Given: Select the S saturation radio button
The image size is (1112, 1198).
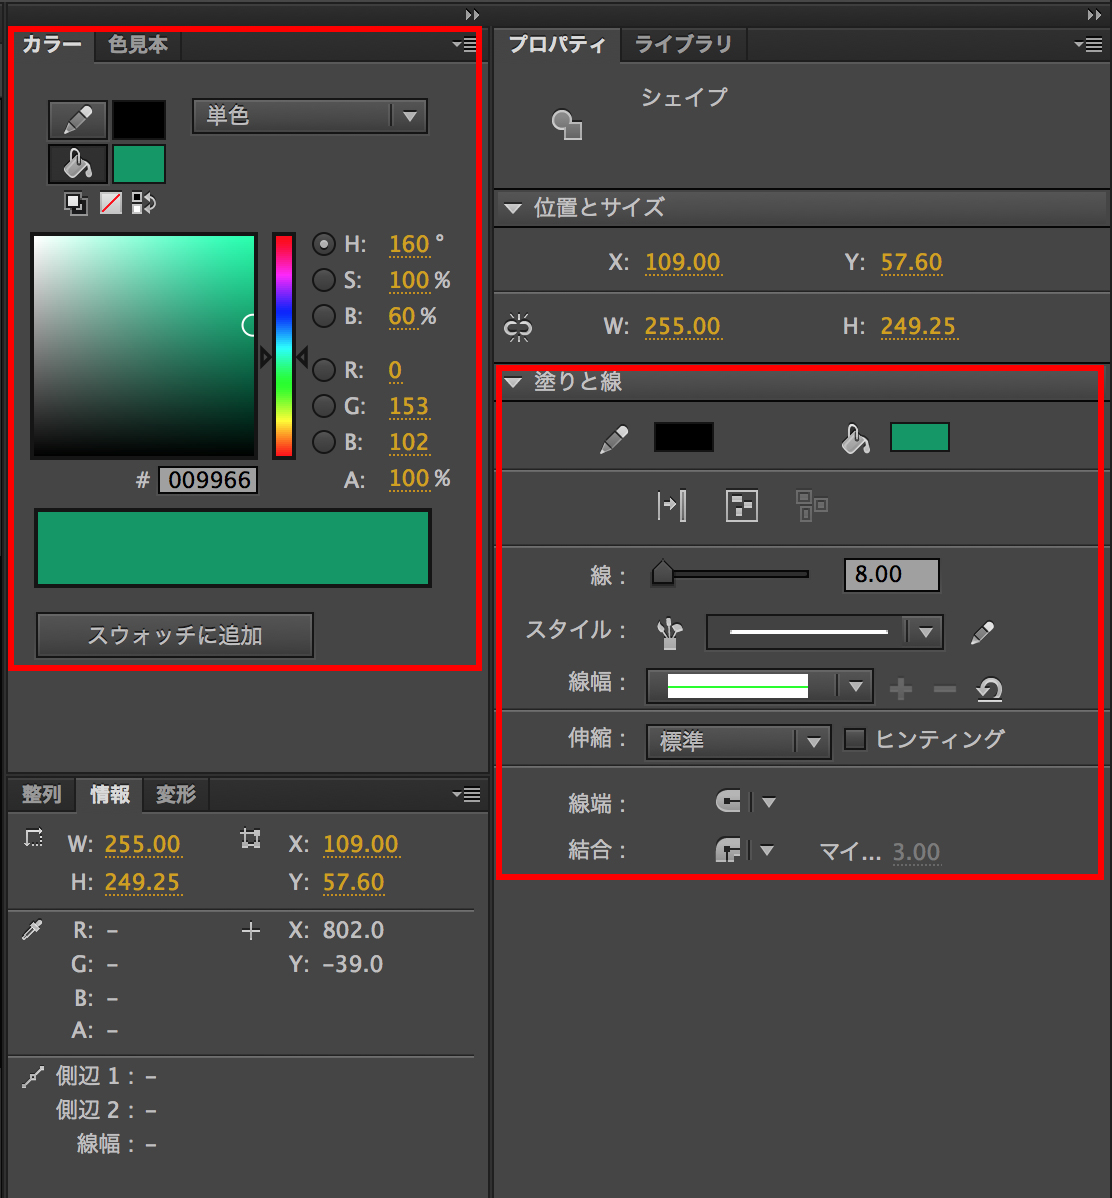Looking at the screenshot, I should click(324, 280).
